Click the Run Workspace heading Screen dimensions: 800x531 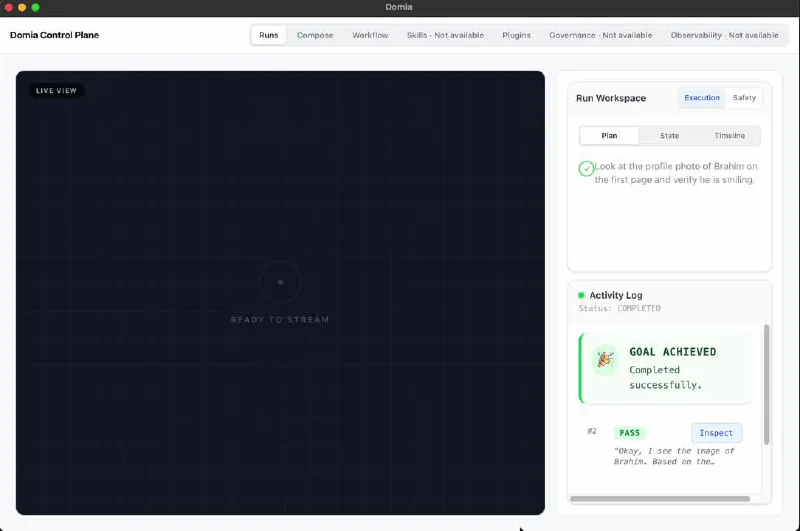tap(611, 98)
